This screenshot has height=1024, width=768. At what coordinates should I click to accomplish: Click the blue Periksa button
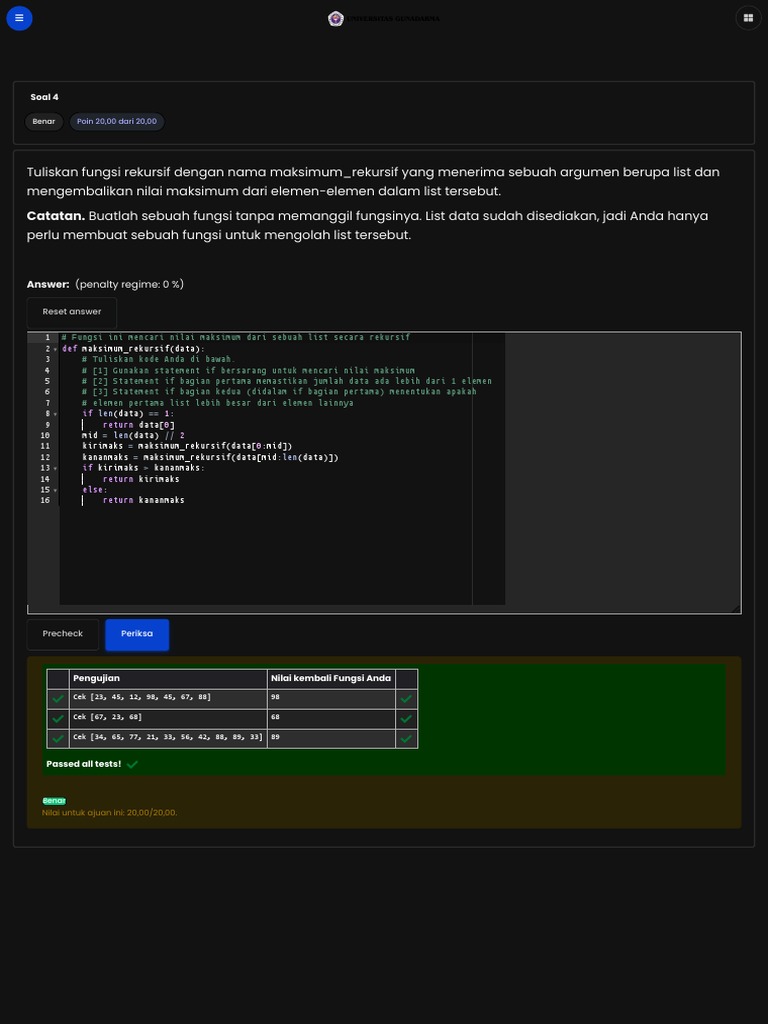(137, 634)
